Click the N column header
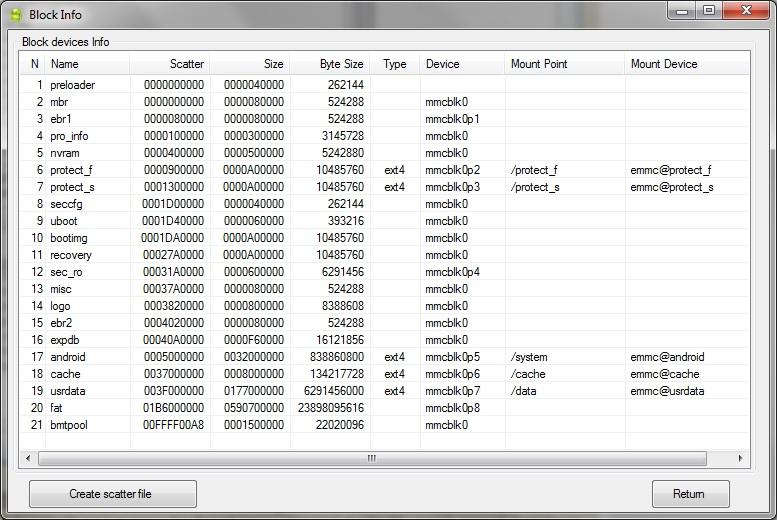The image size is (777, 520). click(34, 64)
